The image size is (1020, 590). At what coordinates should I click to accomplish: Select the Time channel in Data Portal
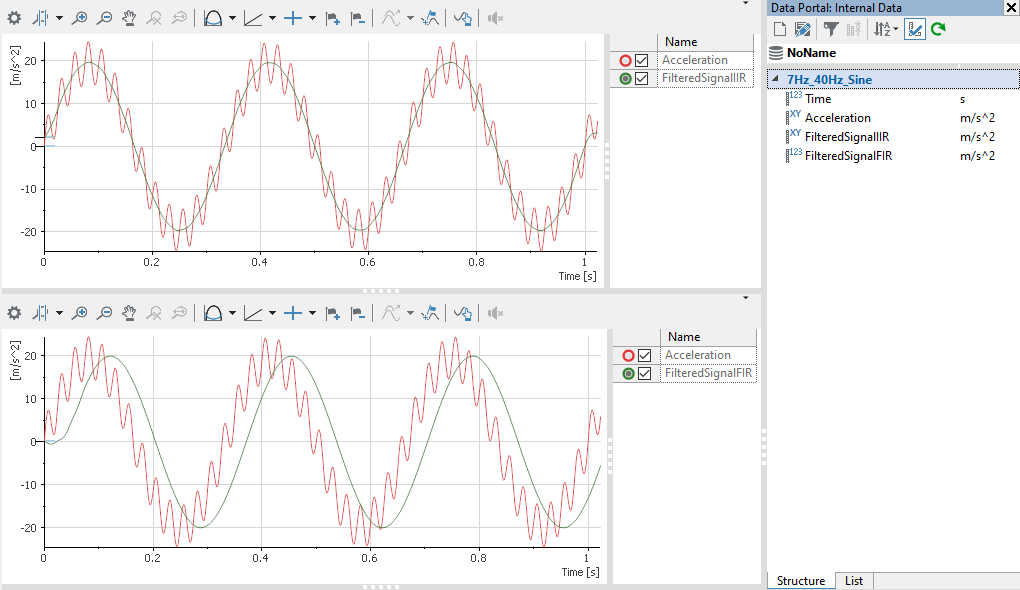tap(817, 99)
